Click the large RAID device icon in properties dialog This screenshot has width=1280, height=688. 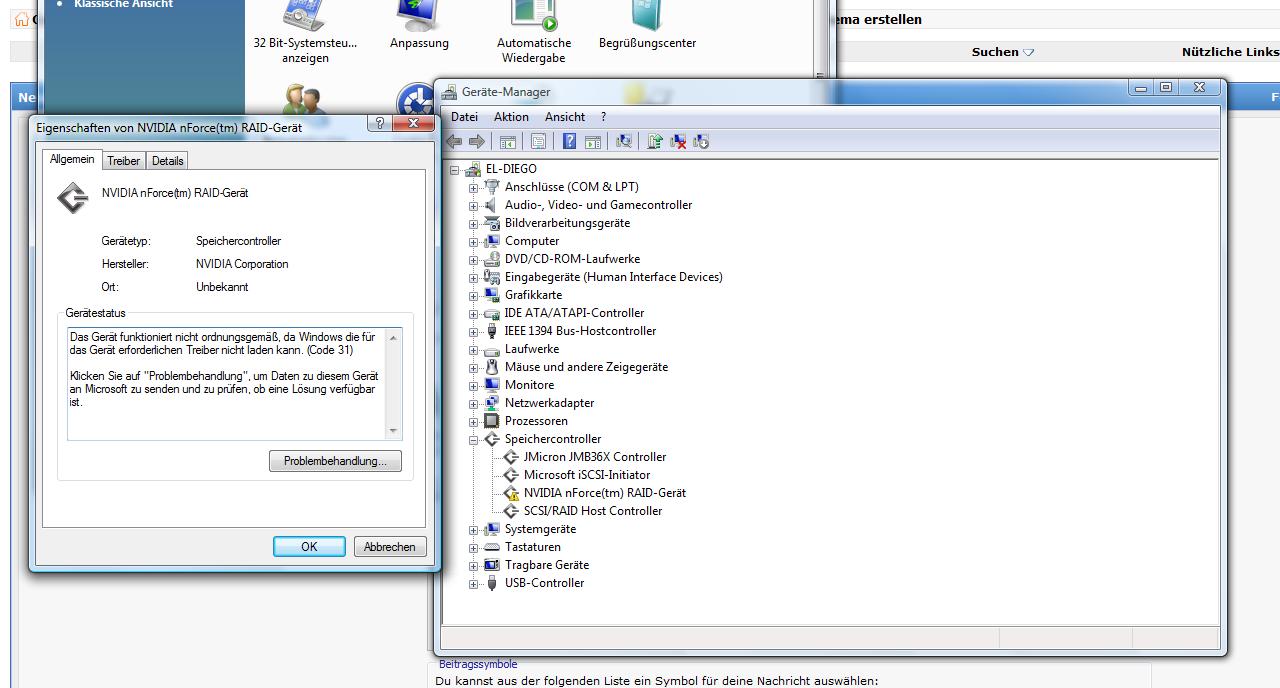[73, 198]
